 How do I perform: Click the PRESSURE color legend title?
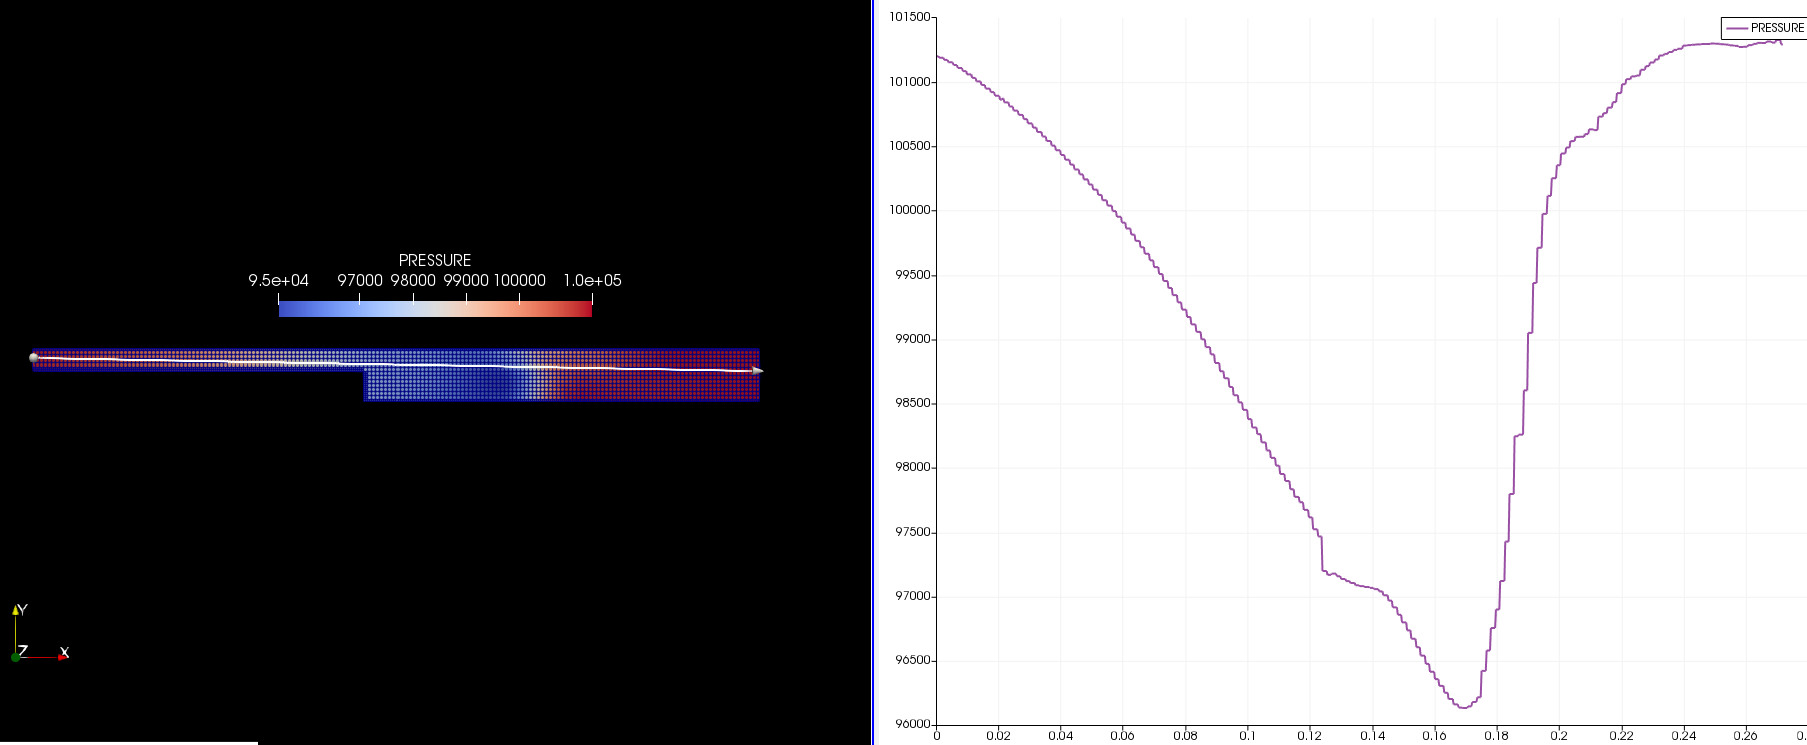[x=435, y=260]
